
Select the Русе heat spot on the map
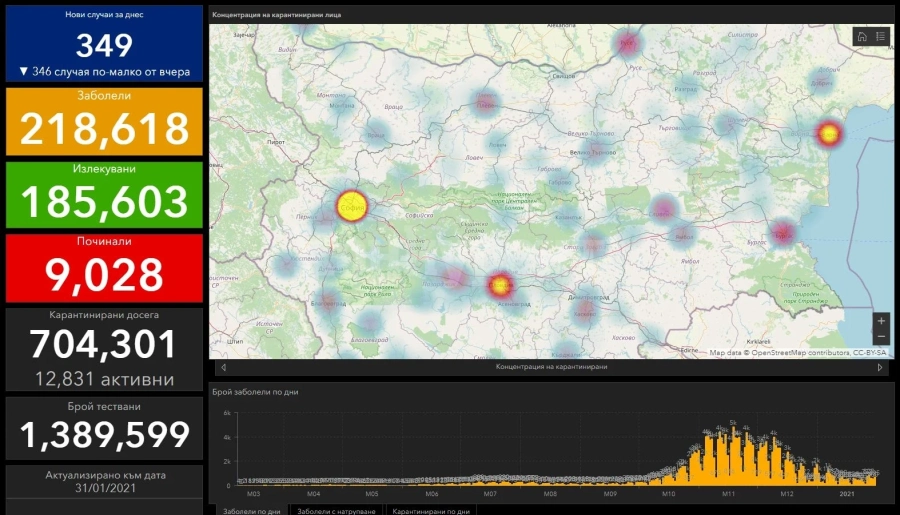pyautogui.click(x=627, y=43)
